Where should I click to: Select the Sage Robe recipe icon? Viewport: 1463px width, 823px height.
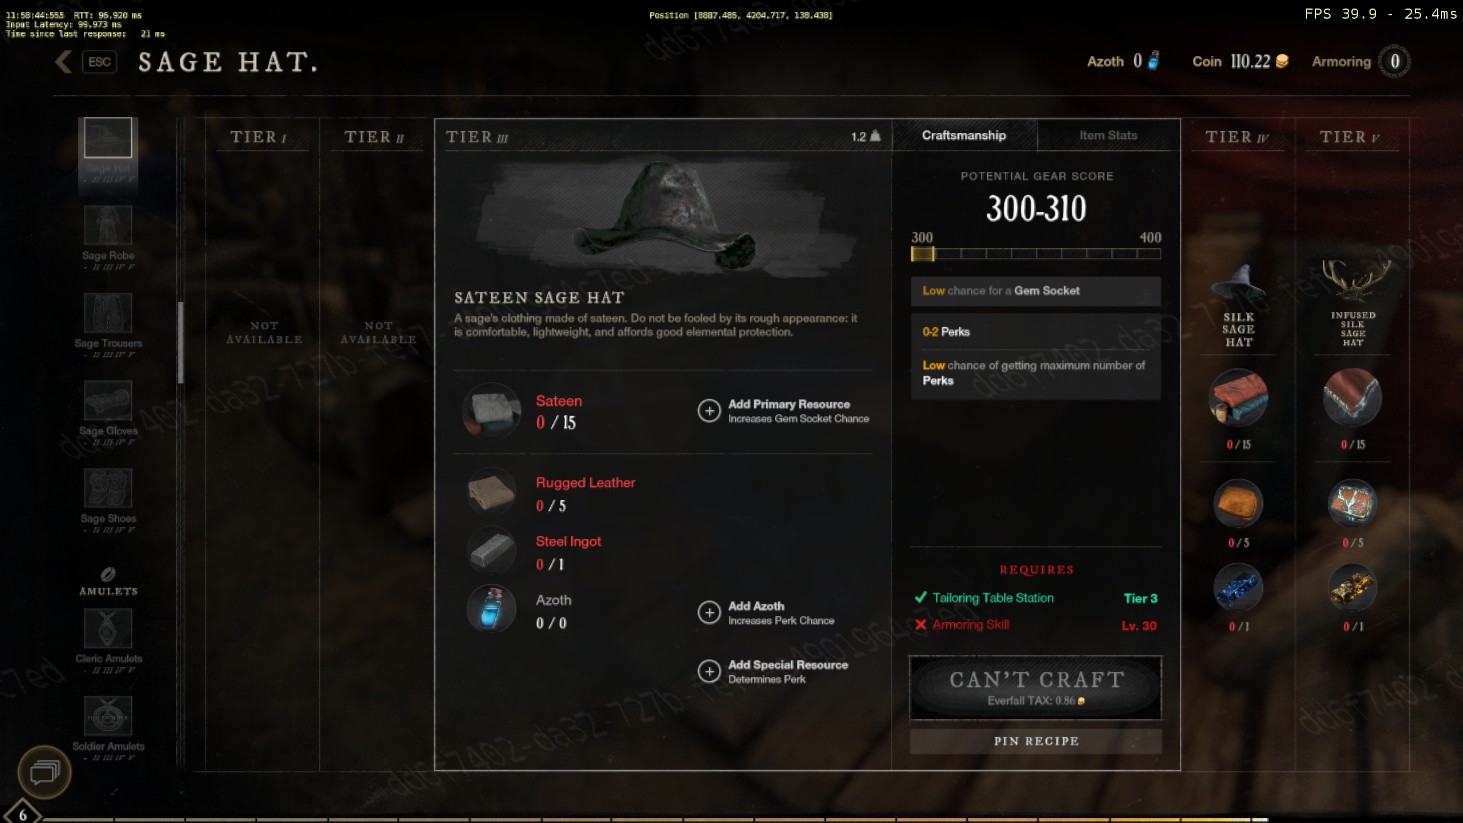tap(108, 225)
